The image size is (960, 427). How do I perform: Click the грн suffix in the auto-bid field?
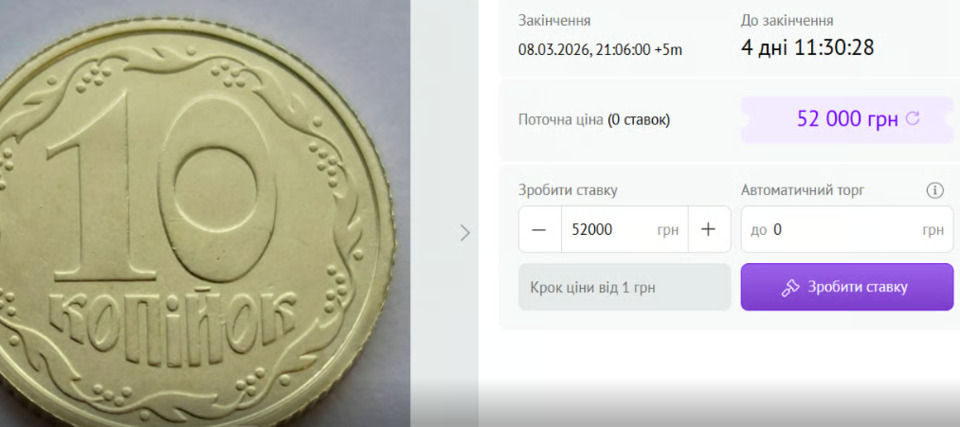[933, 230]
